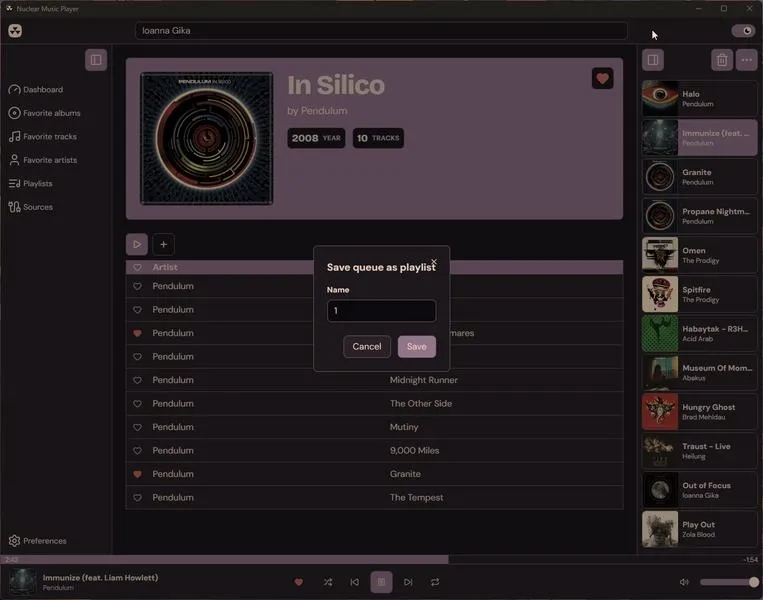Close the Save queue as playlist dialog
The image size is (763, 600).
[x=434, y=262]
